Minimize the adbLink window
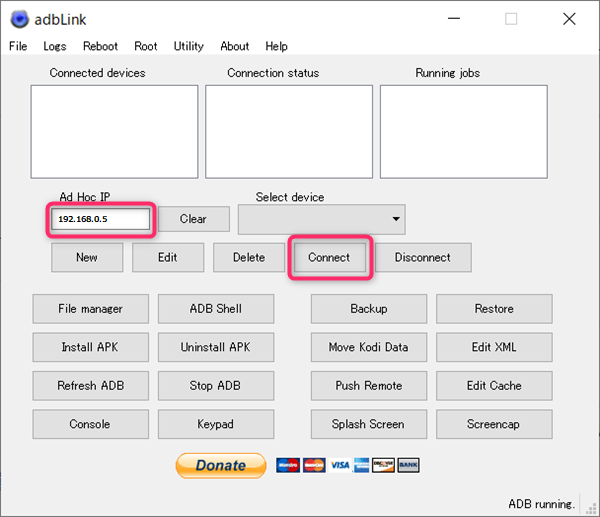Viewport: 600px width, 517px height. (454, 18)
